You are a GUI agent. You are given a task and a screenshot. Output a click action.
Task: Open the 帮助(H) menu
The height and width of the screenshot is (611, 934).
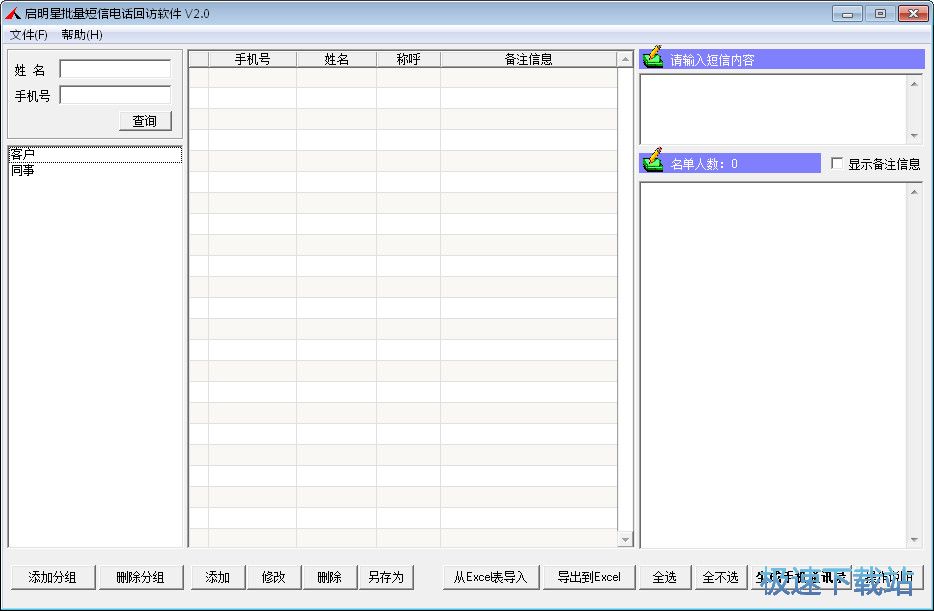(x=81, y=35)
